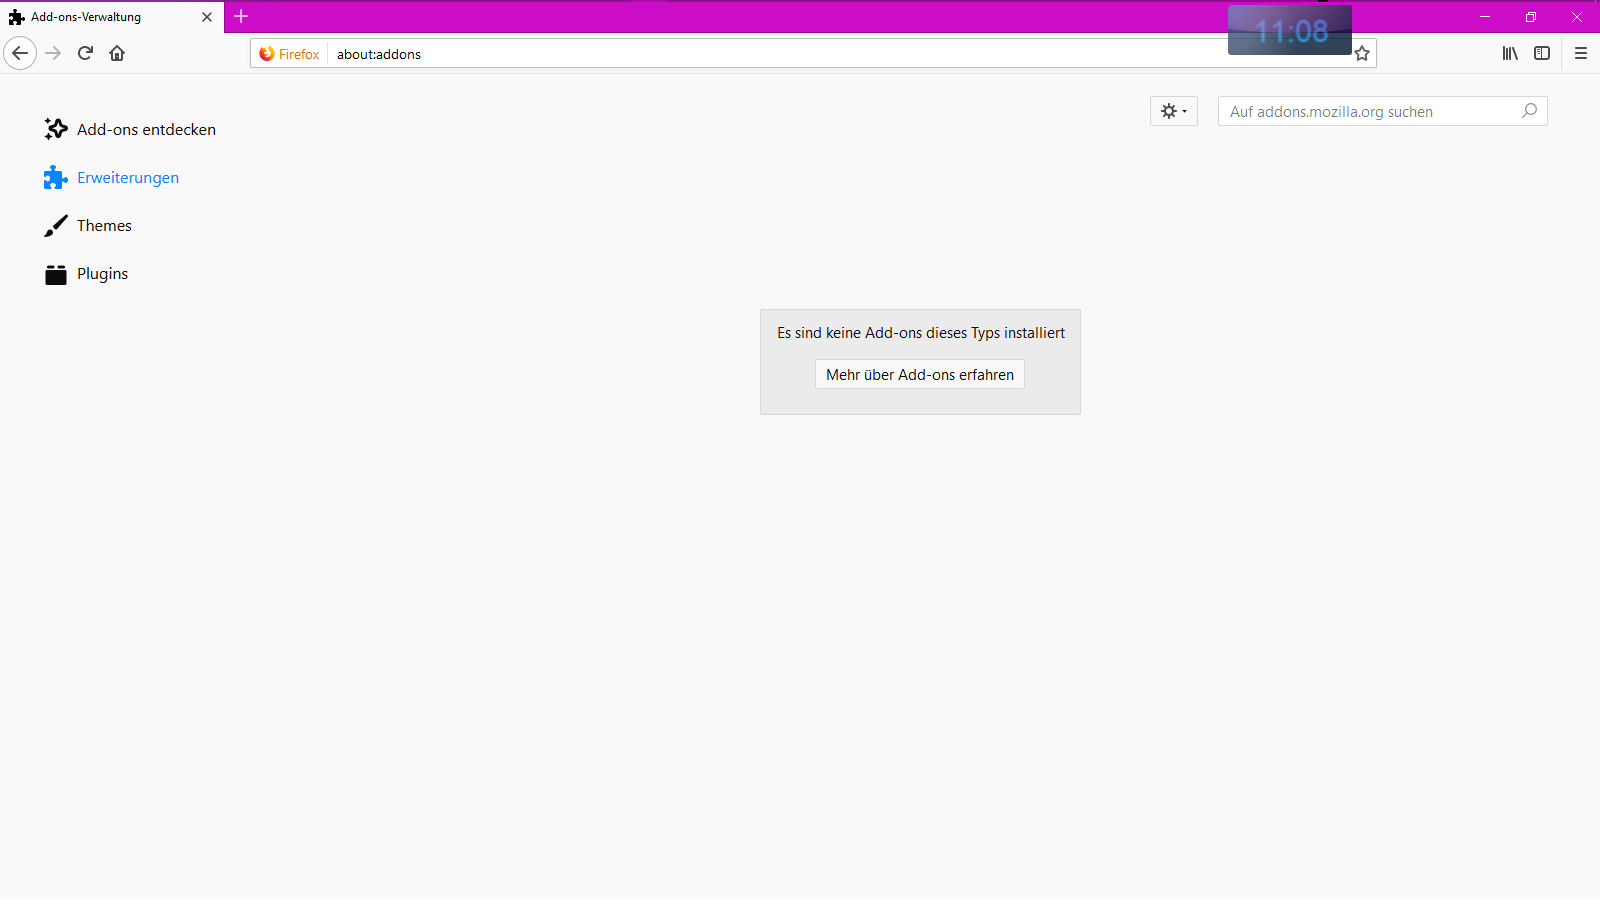The height and width of the screenshot is (900, 1600).
Task: Expand the gear tools dropdown for add-ons
Action: [x=1173, y=111]
